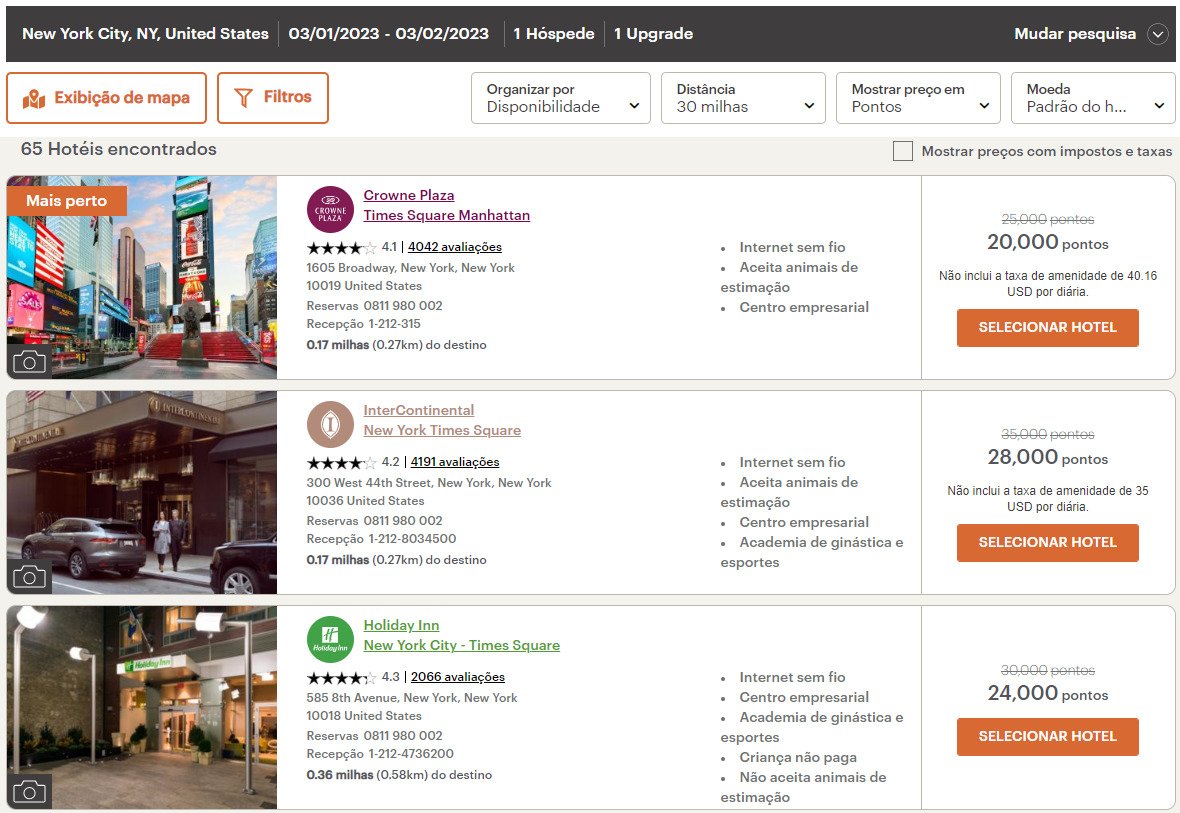Click the Holiday Inn brand logo

[330, 639]
